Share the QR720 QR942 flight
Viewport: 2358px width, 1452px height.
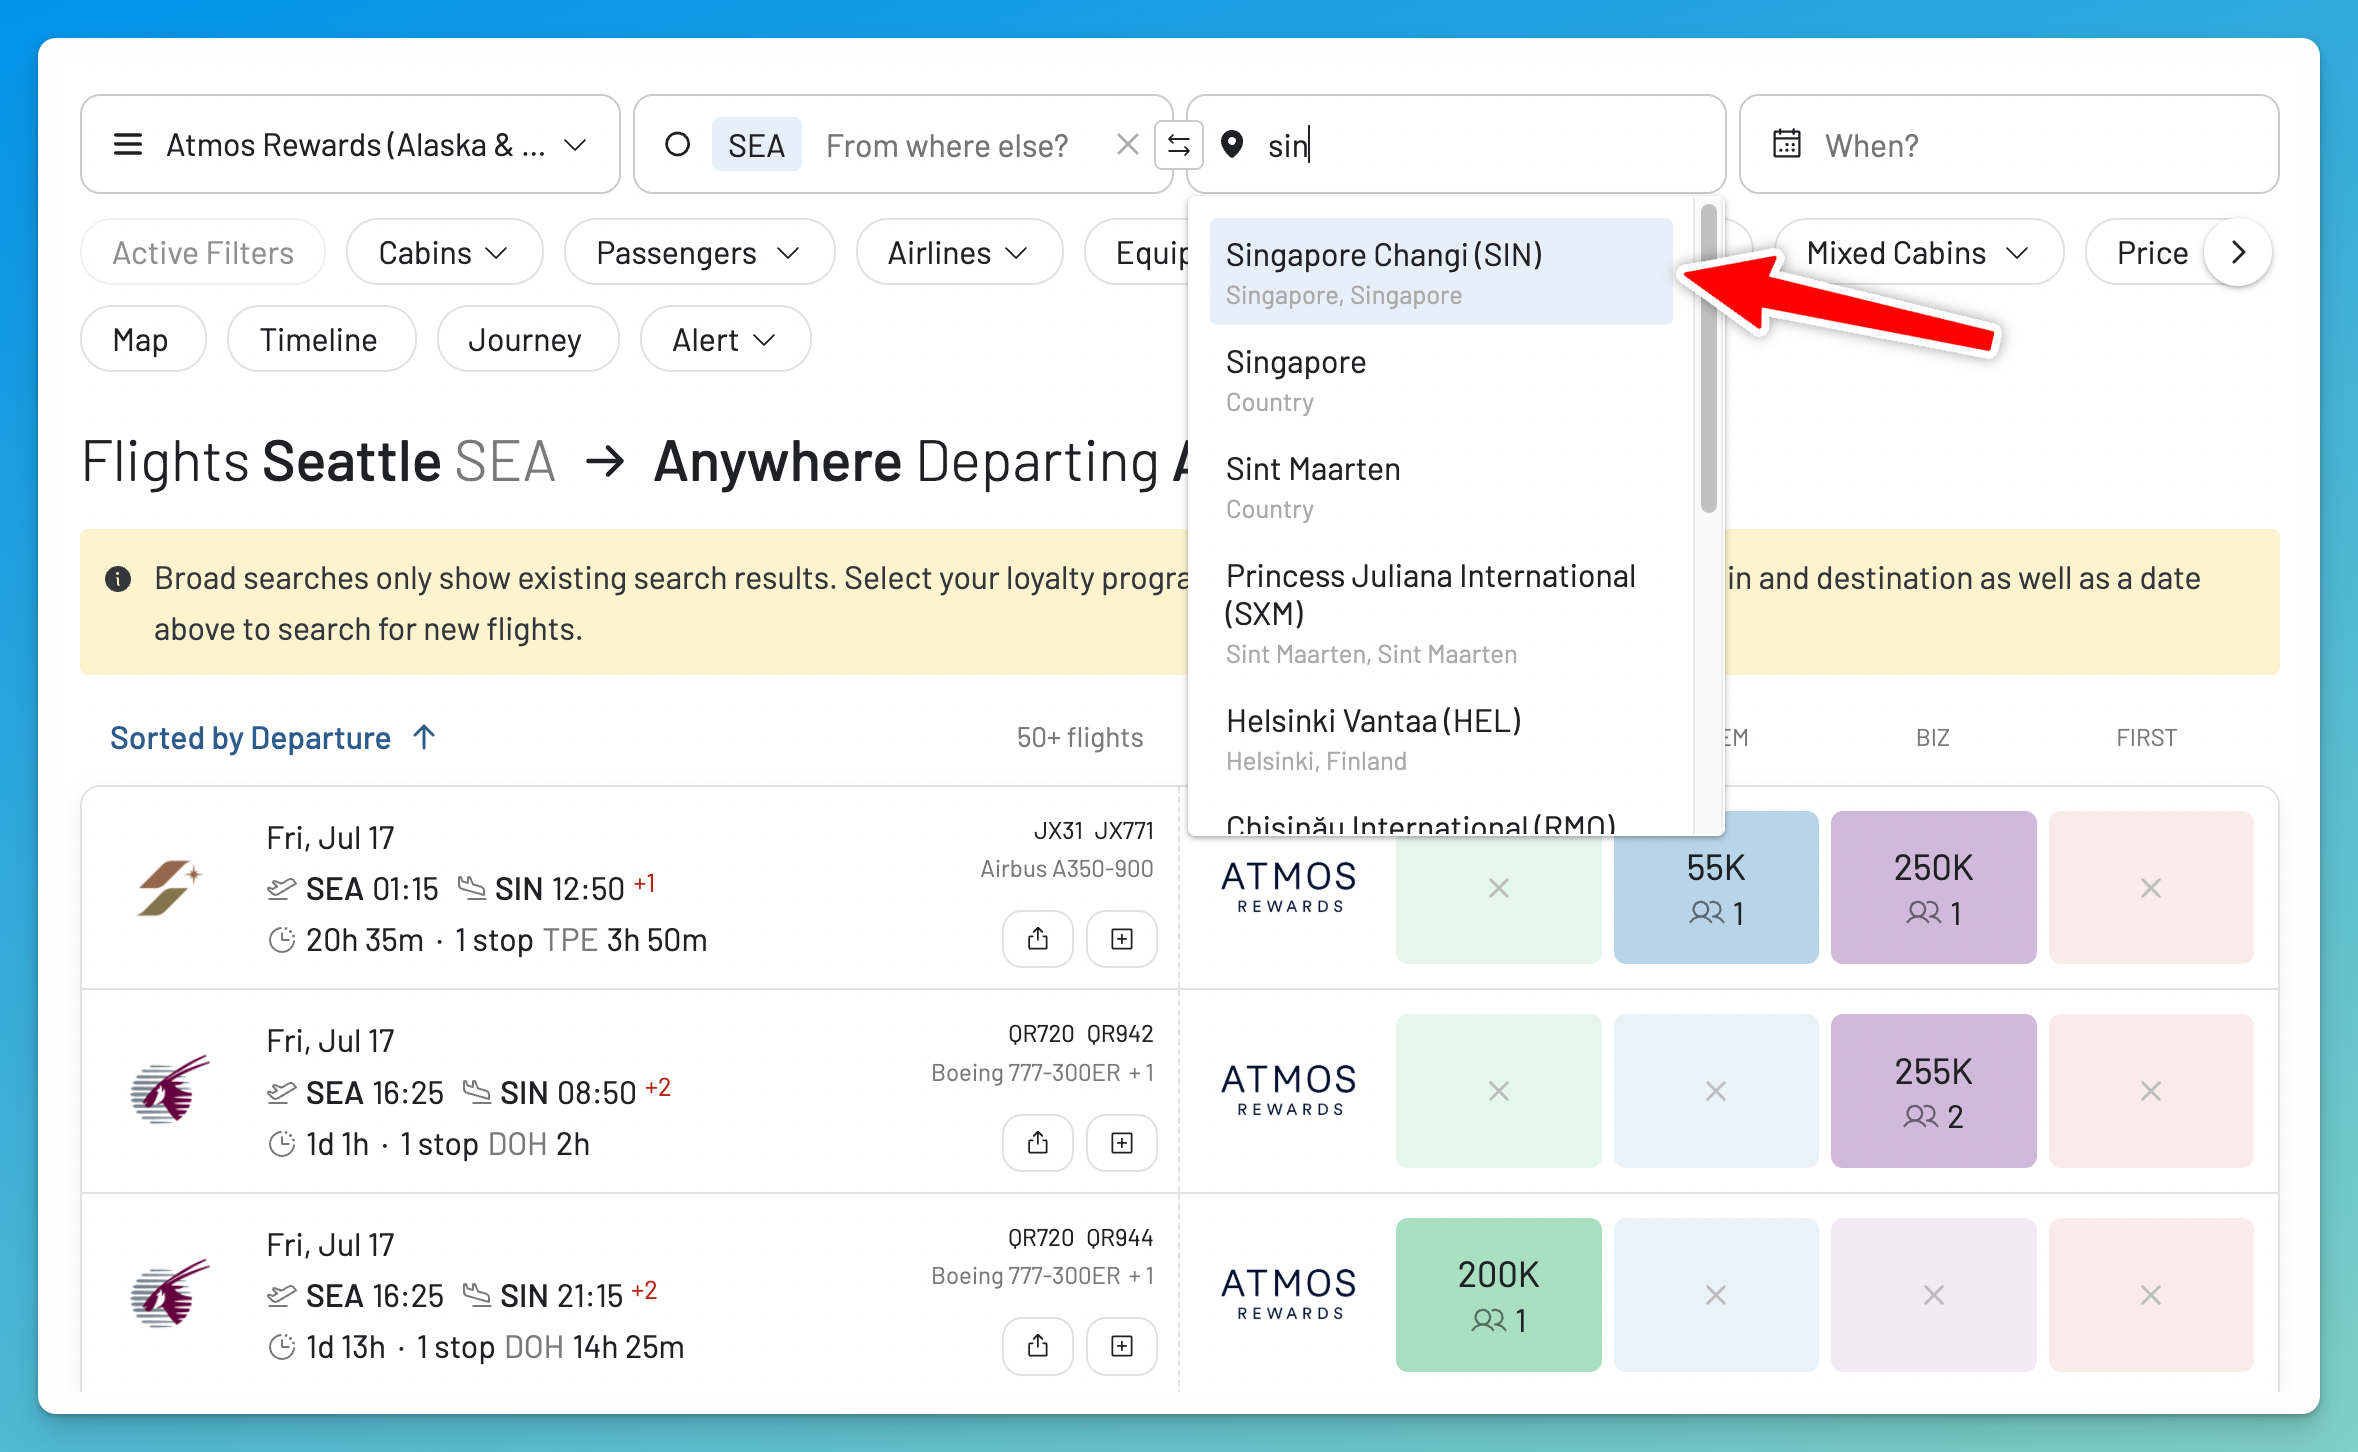(1038, 1143)
